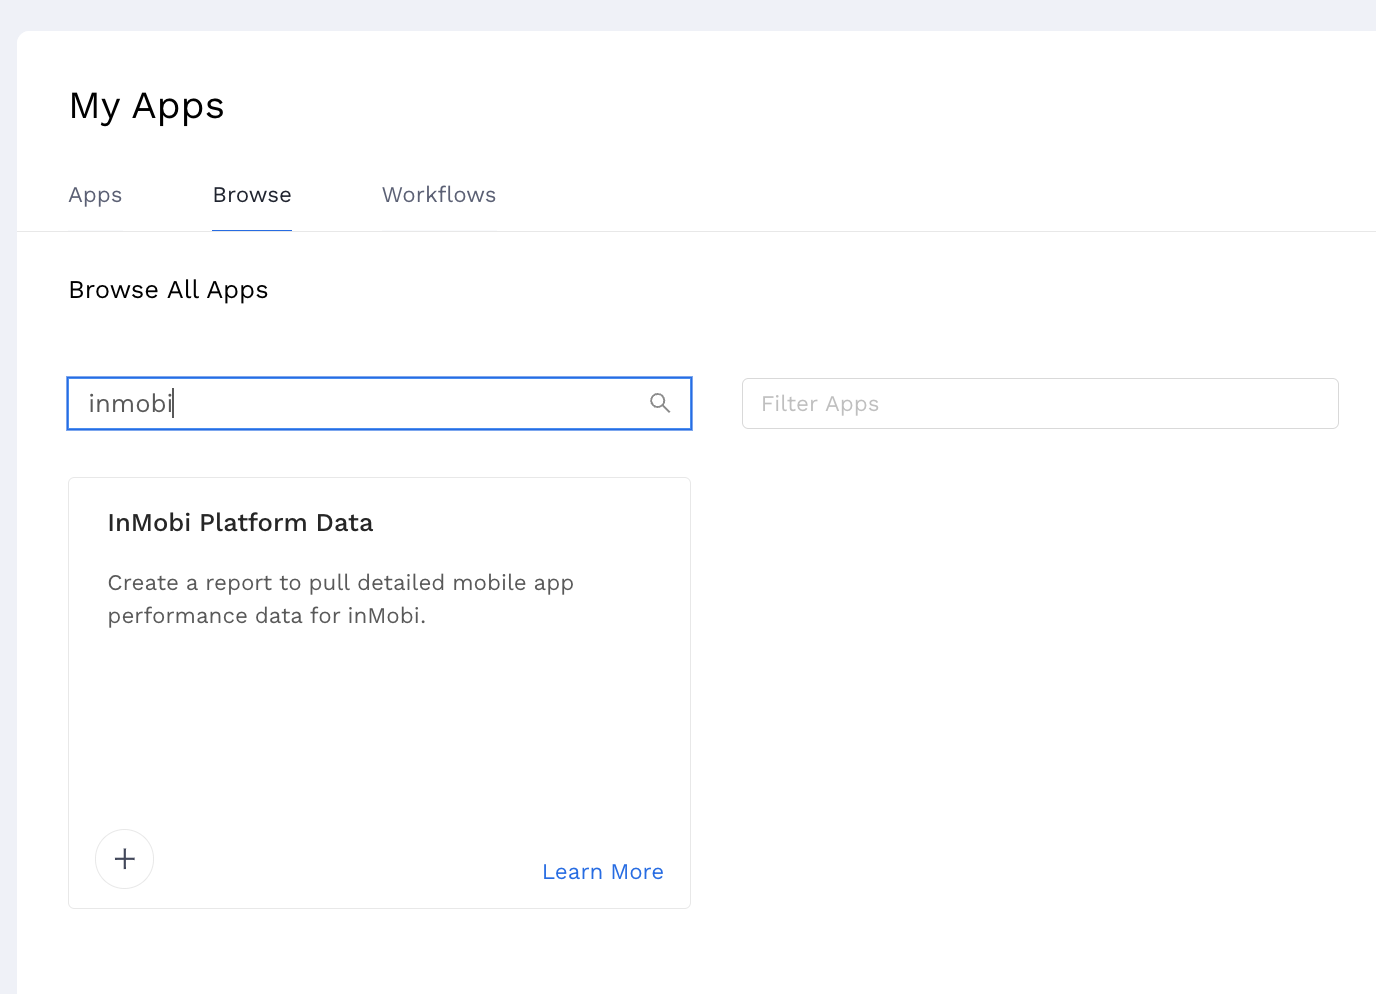Screen dimensions: 1376x994
Task: Click the InMobi Platform Data card title
Action: tap(240, 523)
